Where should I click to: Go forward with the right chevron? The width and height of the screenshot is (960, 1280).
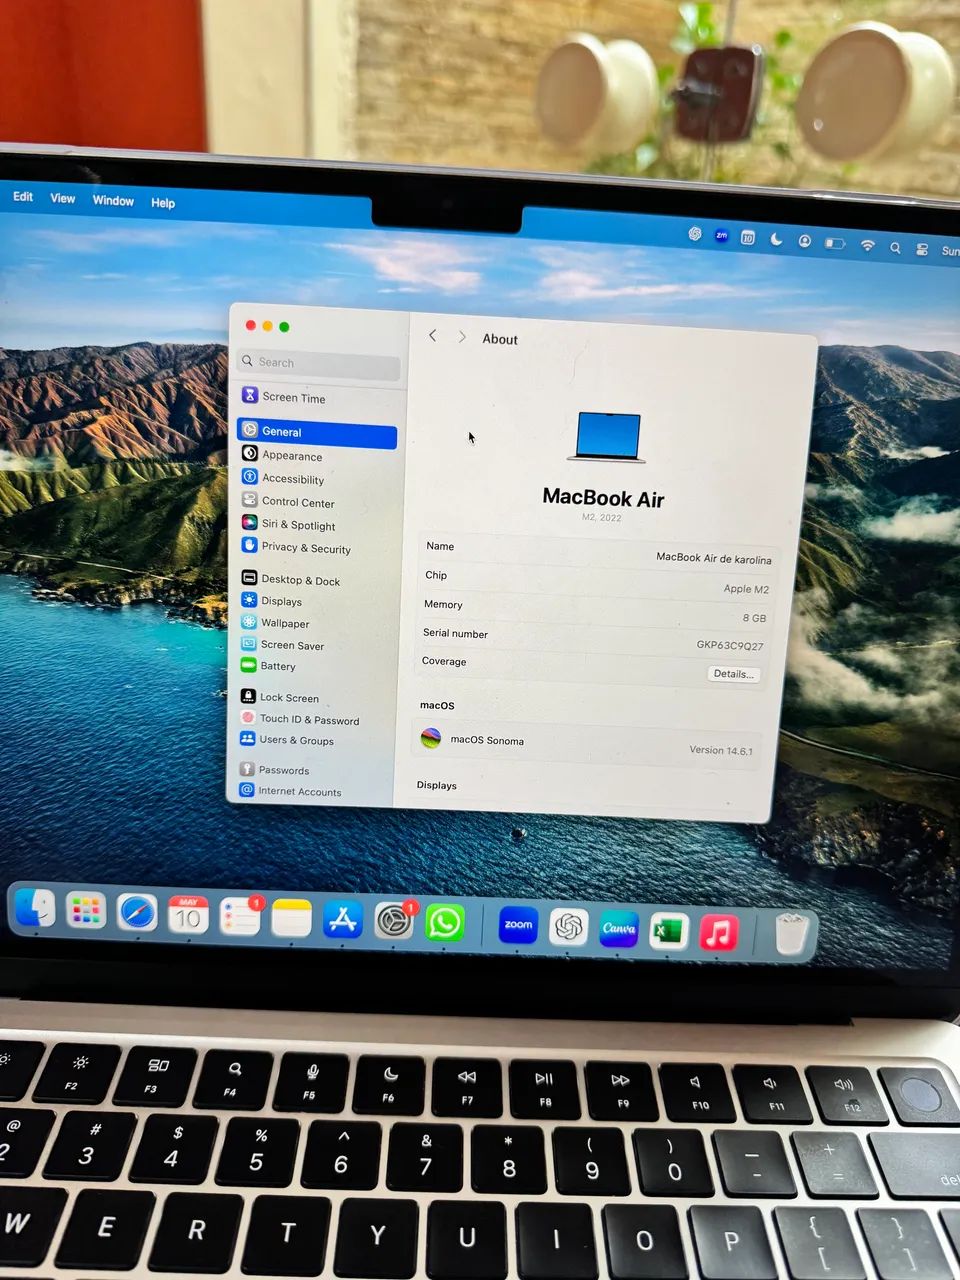(462, 338)
